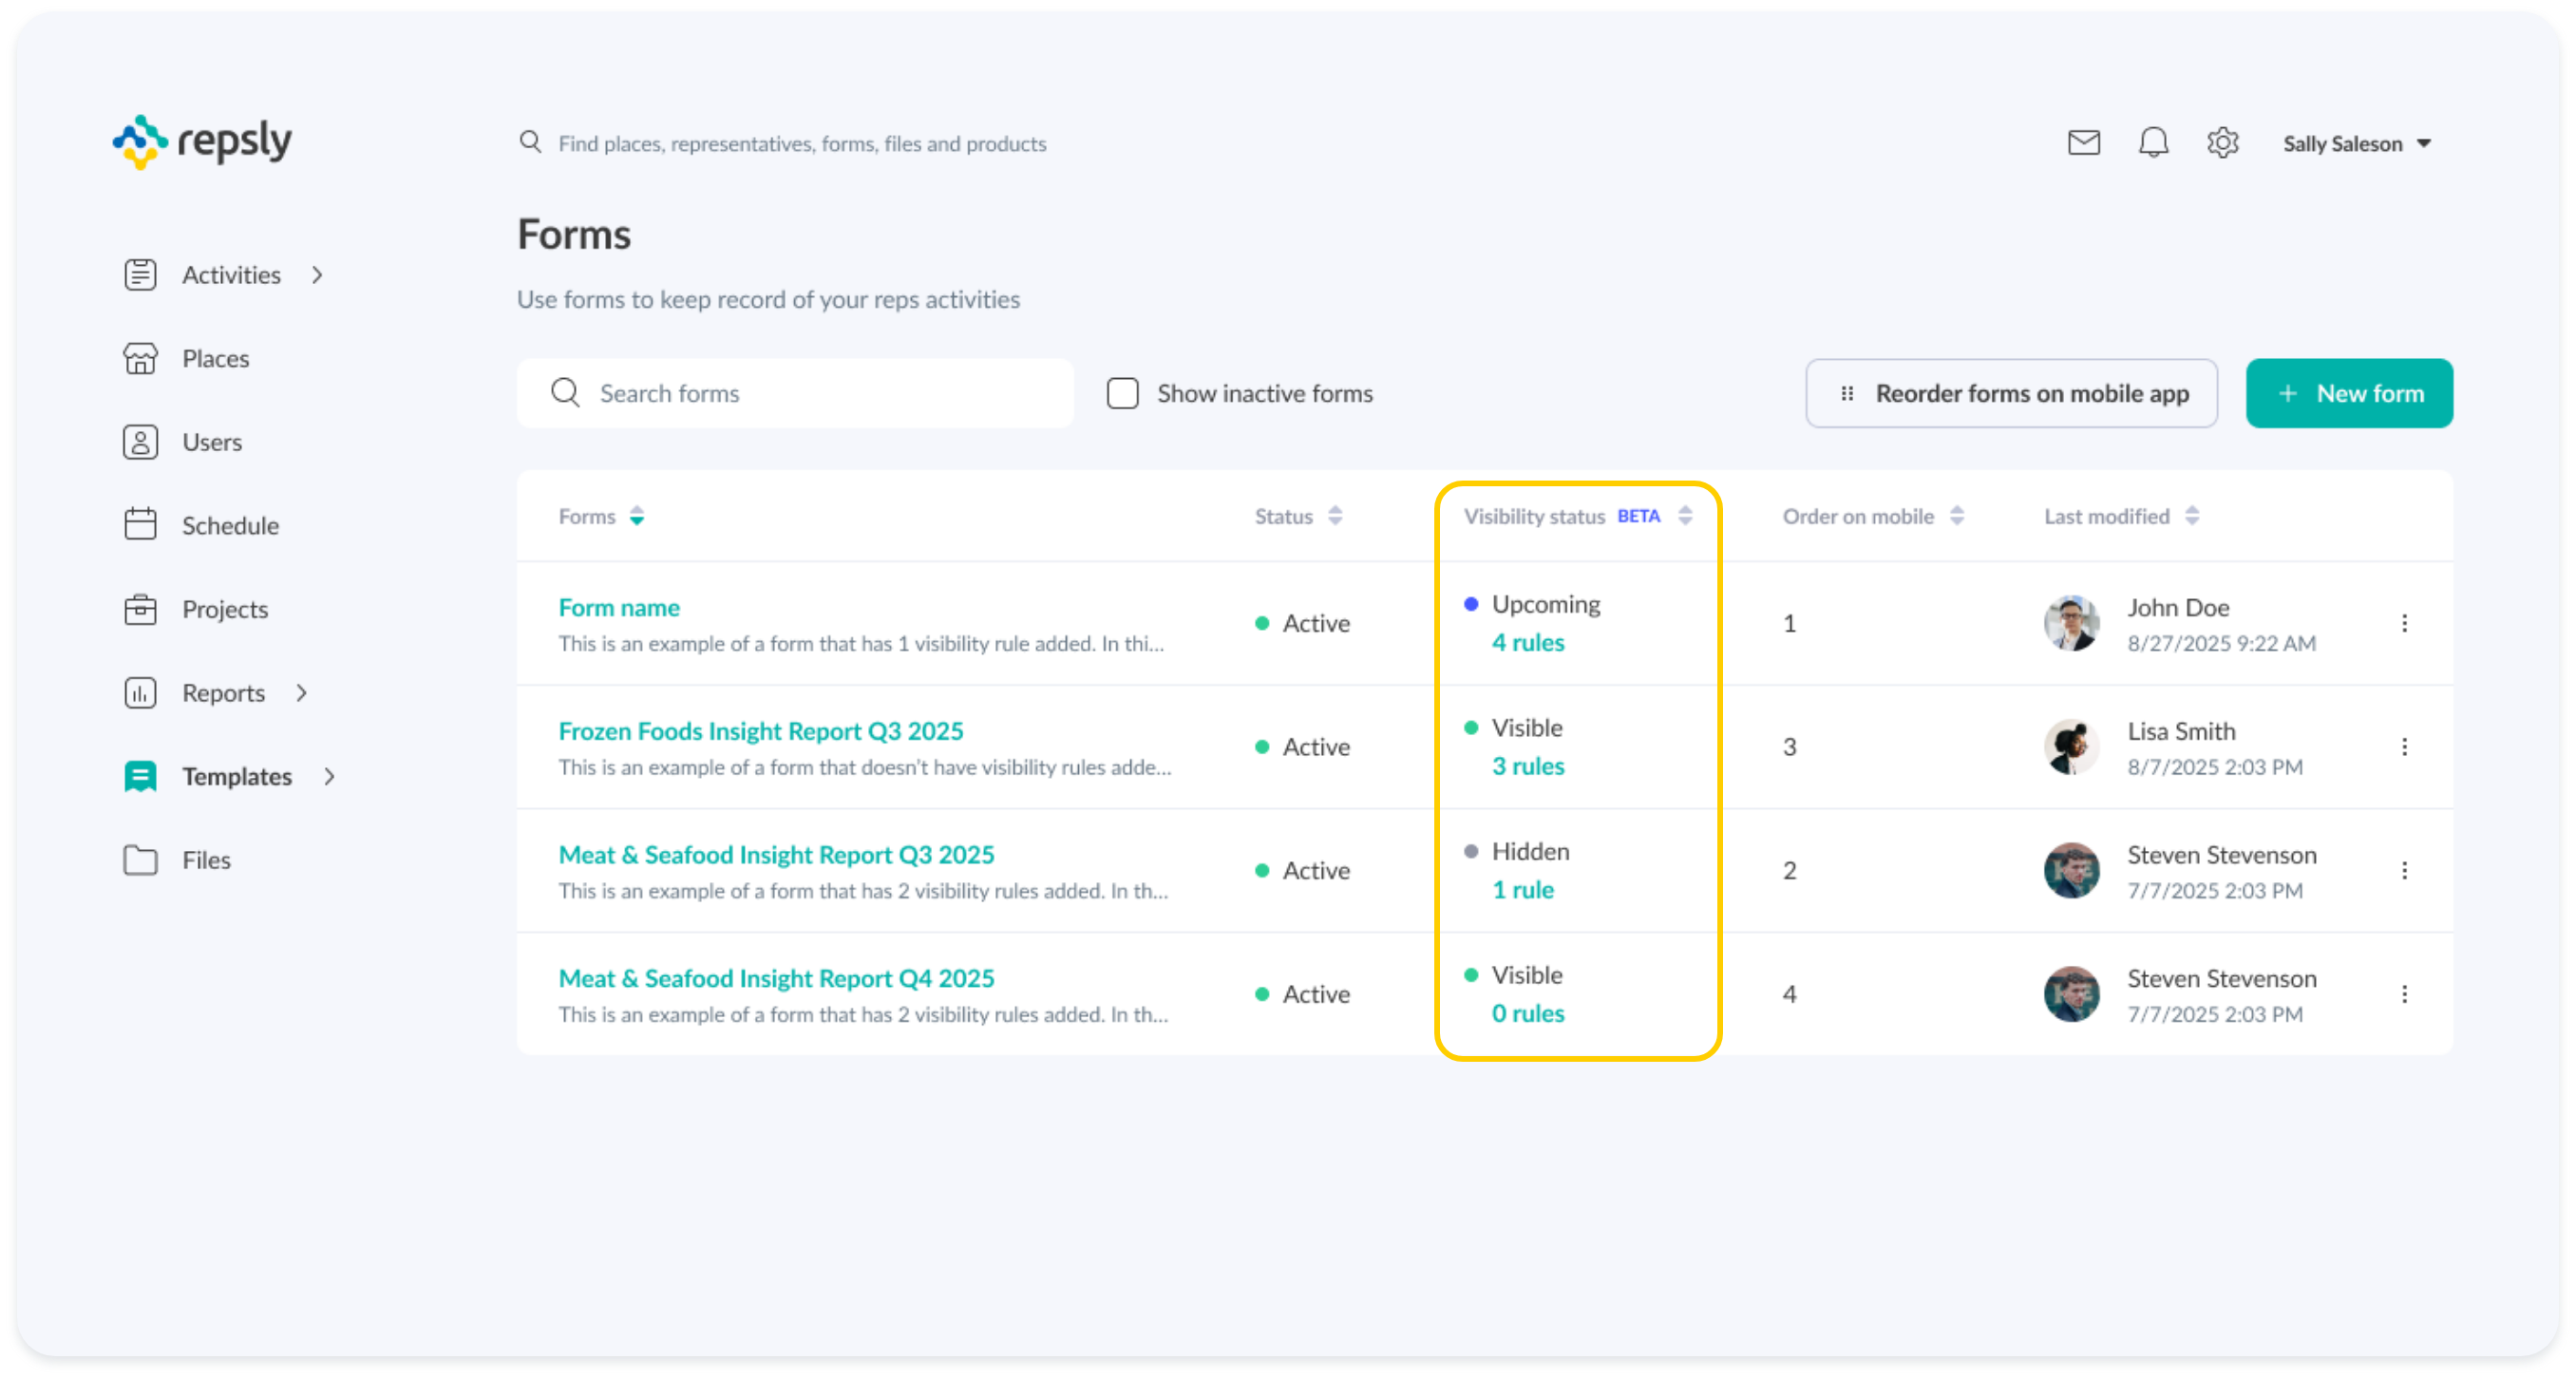
Task: Open Frozen Foods Insight Report Q3 2025
Action: coord(760,731)
